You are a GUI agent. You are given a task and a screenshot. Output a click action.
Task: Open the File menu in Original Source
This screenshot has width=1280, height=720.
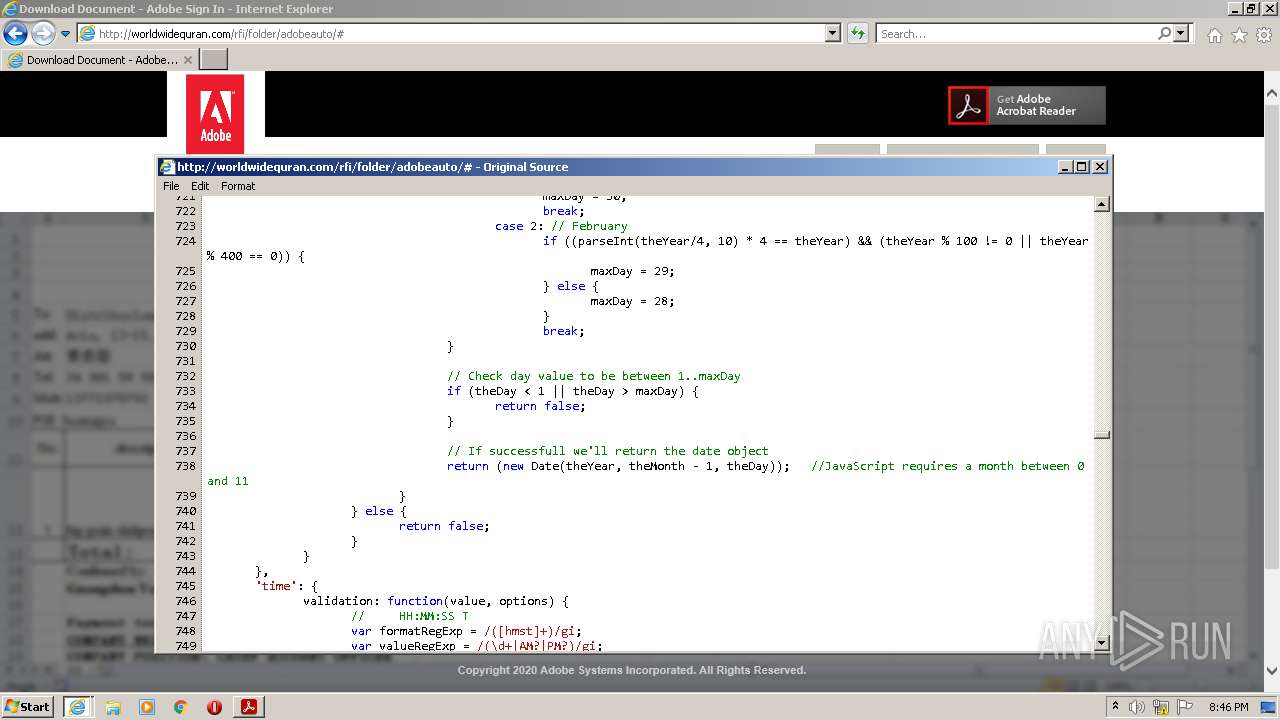tap(171, 186)
